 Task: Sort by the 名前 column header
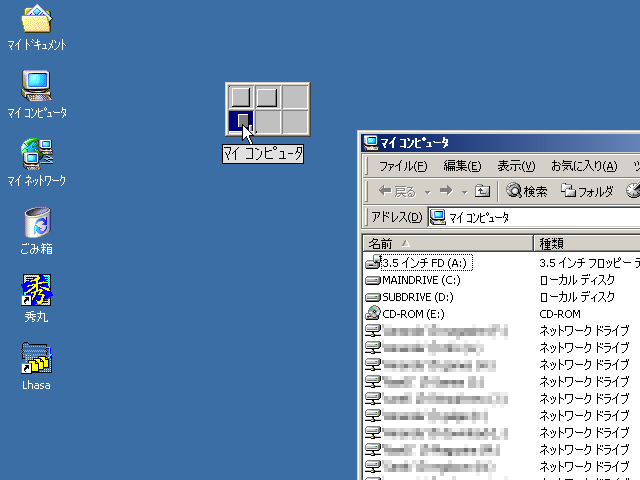pos(448,244)
